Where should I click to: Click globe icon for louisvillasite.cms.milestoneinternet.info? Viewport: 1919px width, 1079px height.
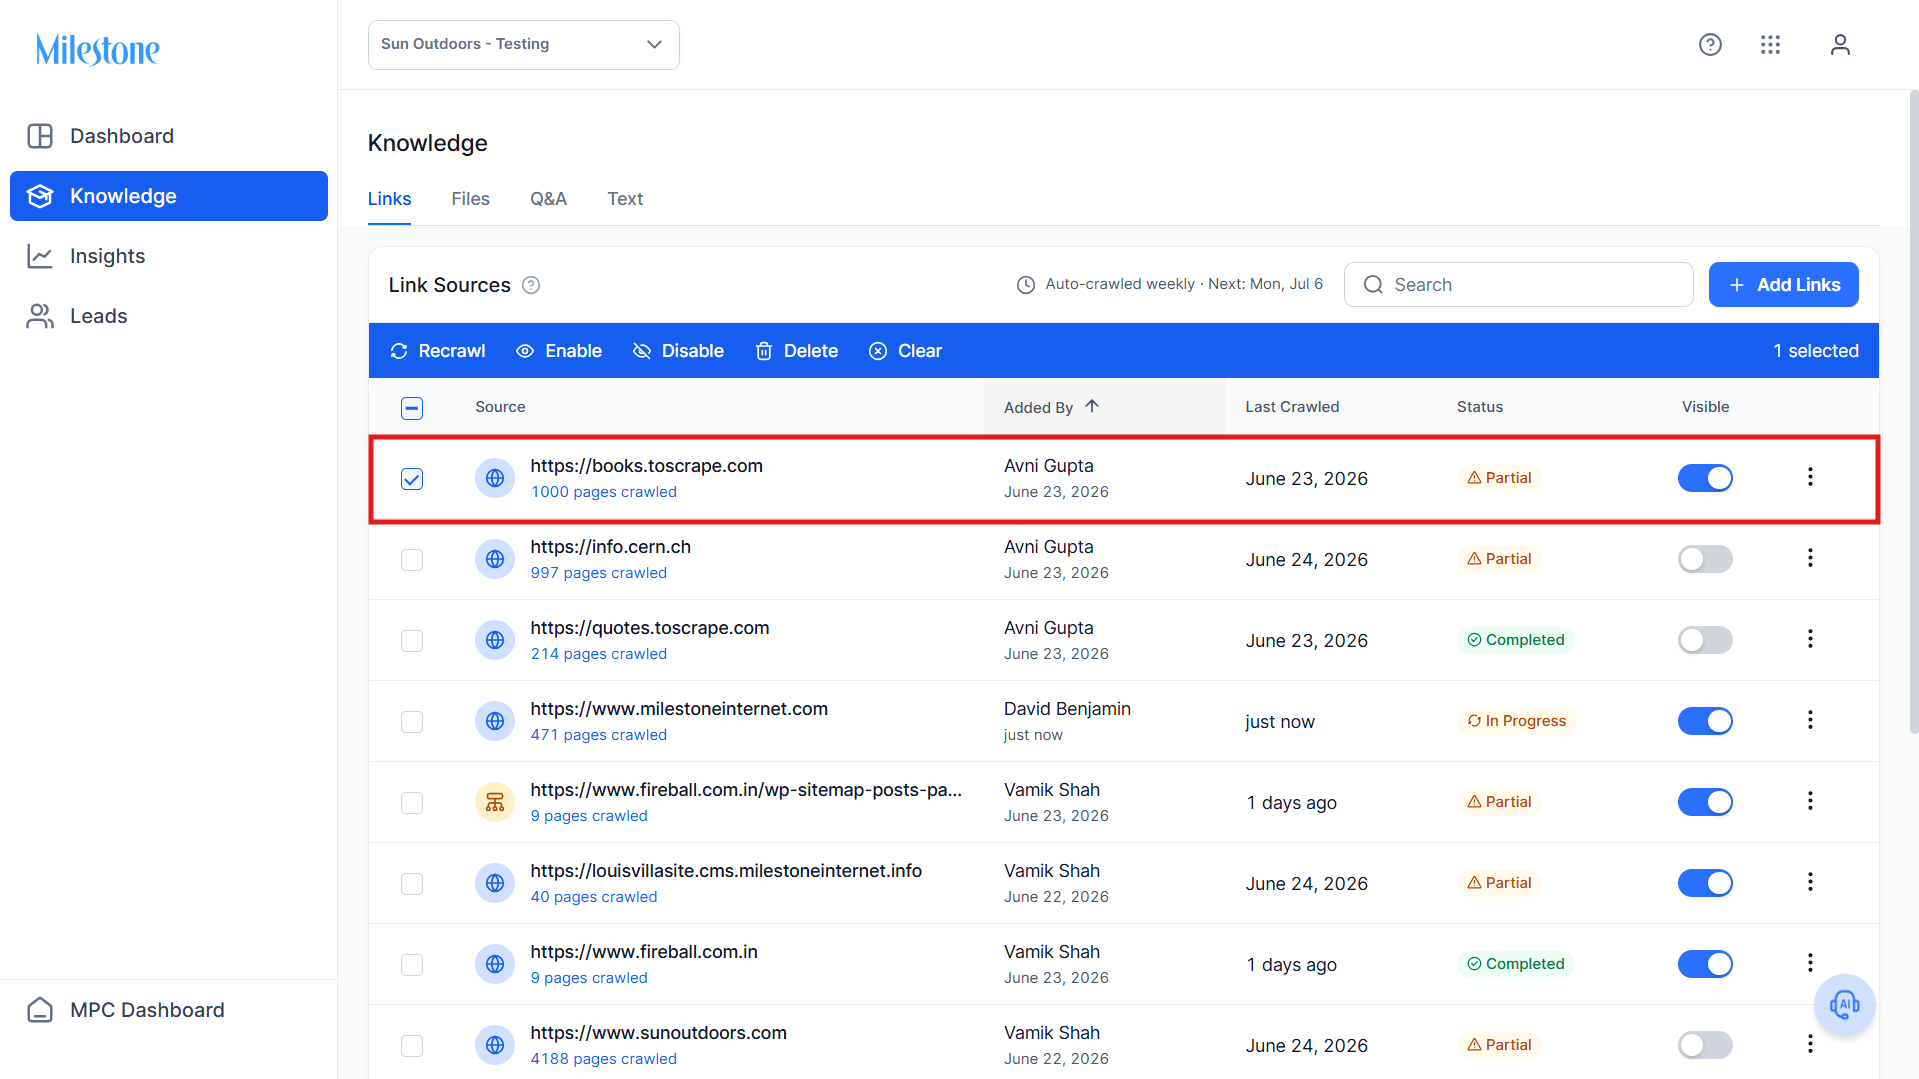pos(495,883)
